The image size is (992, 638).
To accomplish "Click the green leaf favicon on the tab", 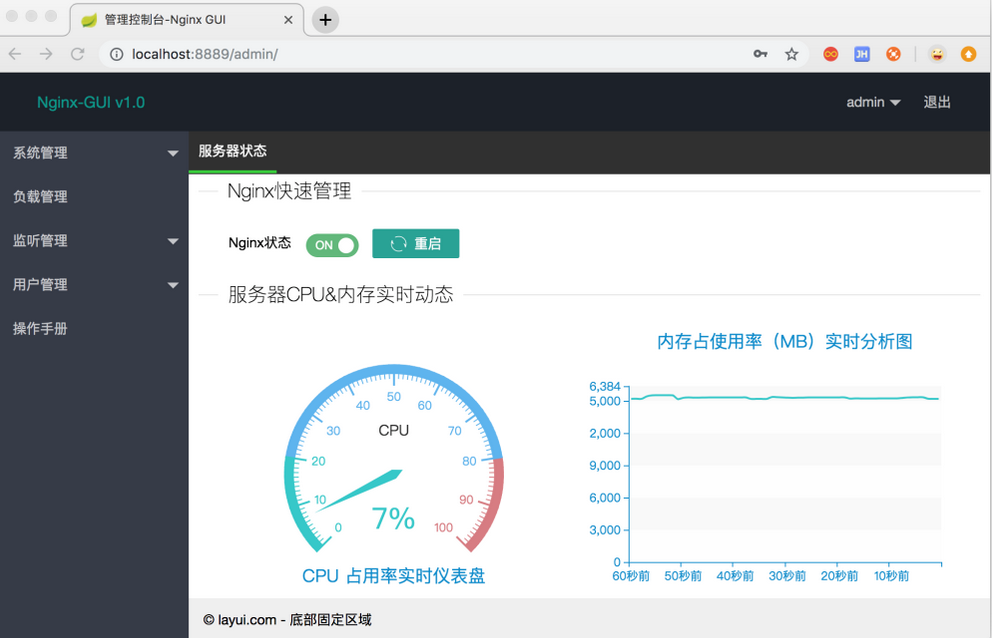I will click(89, 20).
